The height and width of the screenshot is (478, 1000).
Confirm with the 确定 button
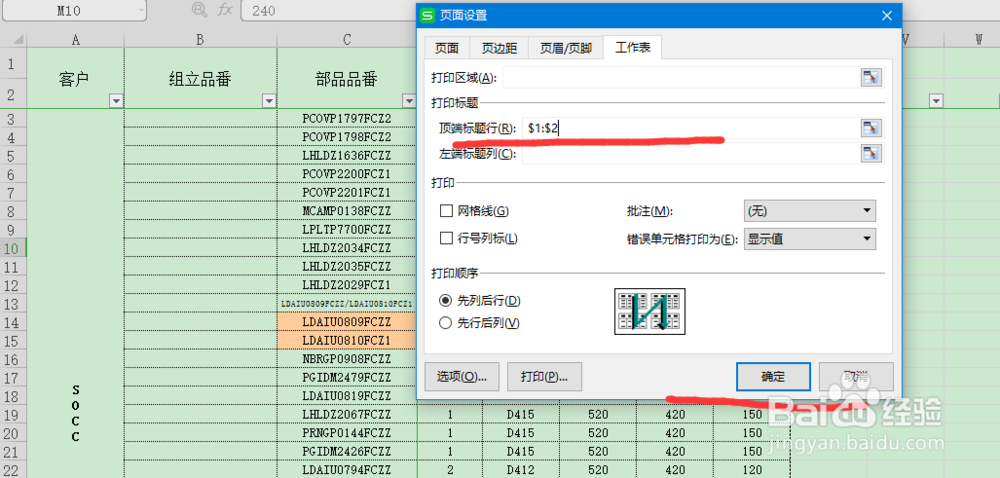[773, 376]
